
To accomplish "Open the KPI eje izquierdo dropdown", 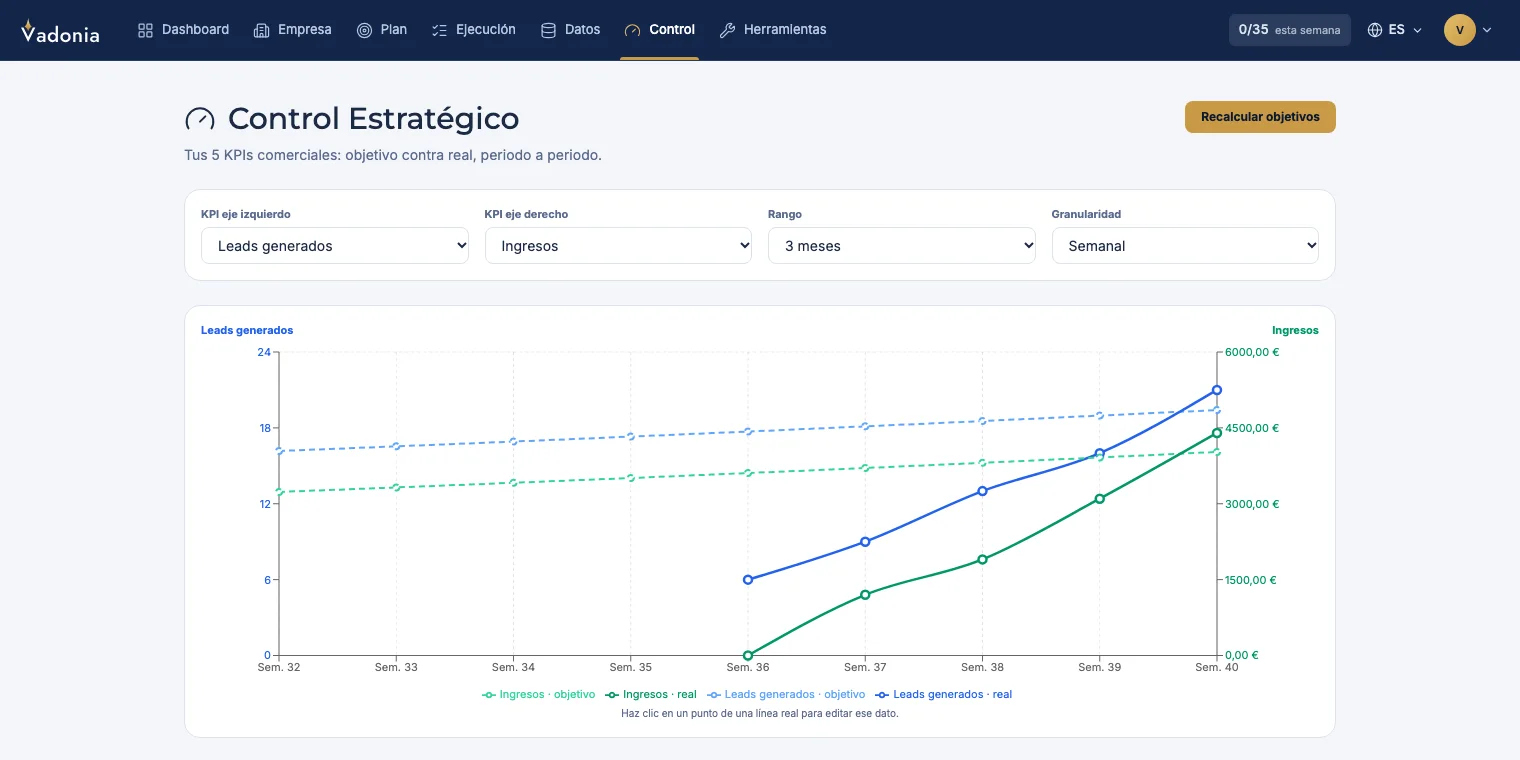I will click(x=335, y=246).
